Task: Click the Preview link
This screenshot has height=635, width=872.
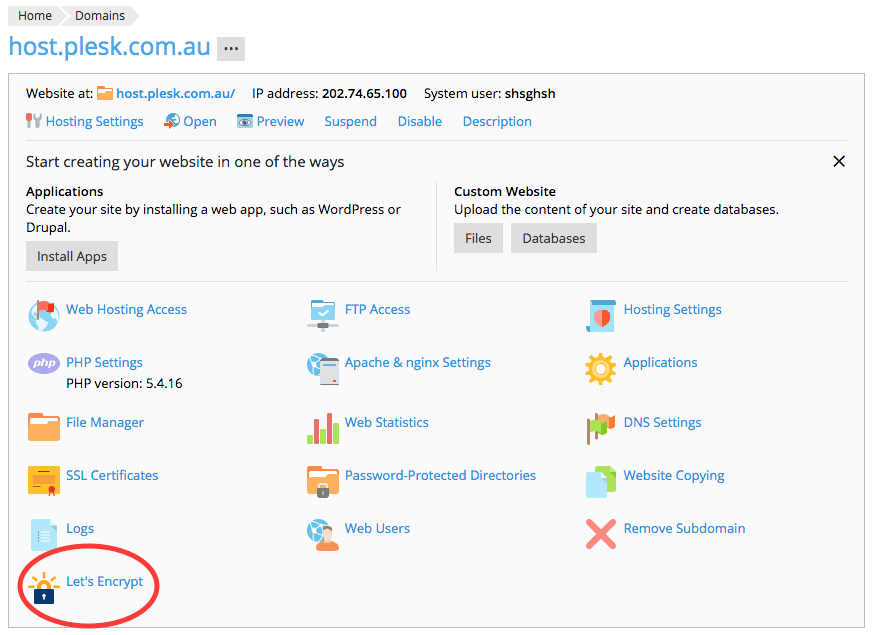Action: click(280, 121)
